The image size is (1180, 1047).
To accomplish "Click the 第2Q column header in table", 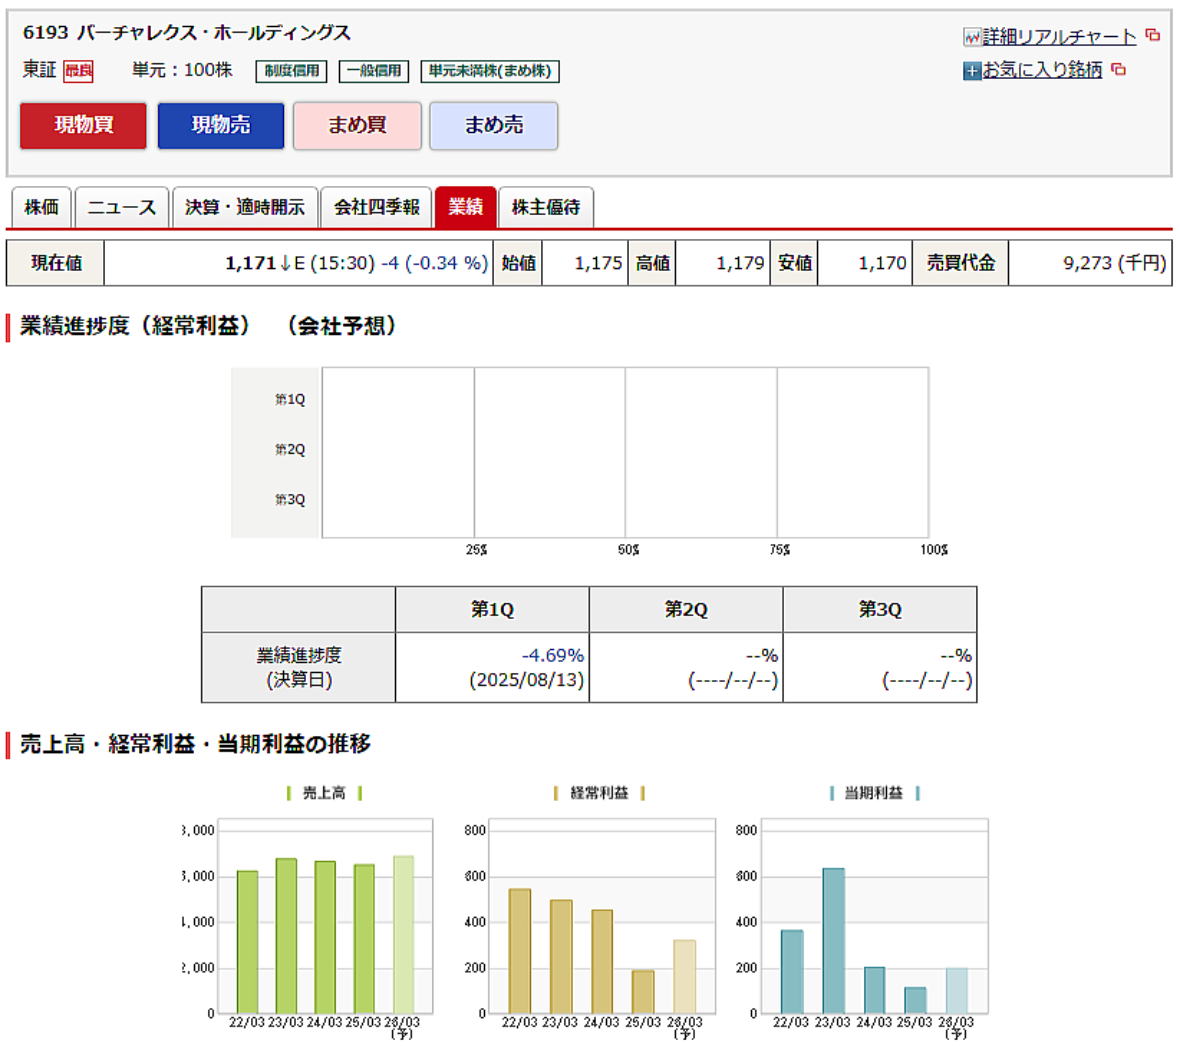I will pyautogui.click(x=686, y=610).
